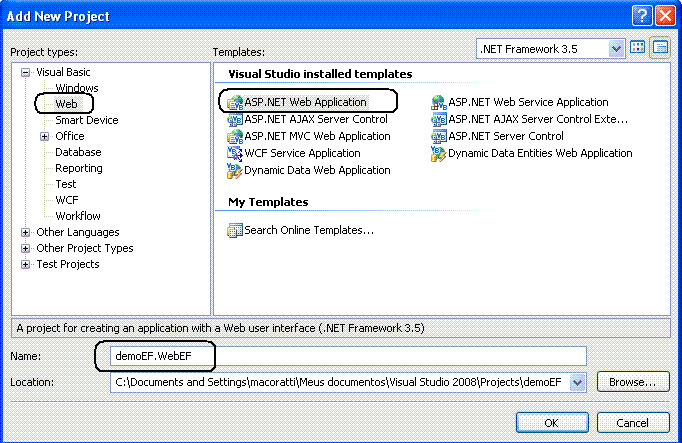Select the Workflow project type
Viewport: 682px width, 443px height.
78,216
